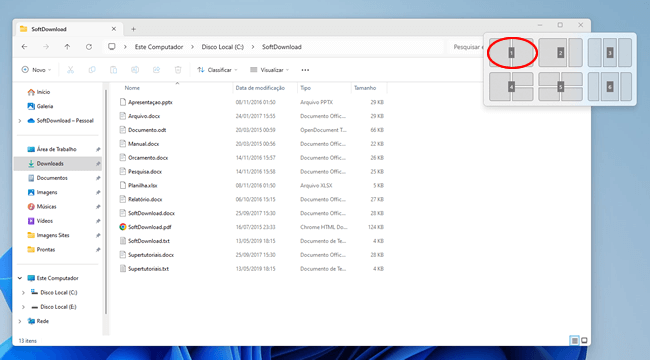Click the Share toolbar icon
The height and width of the screenshot is (360, 650).
156,70
